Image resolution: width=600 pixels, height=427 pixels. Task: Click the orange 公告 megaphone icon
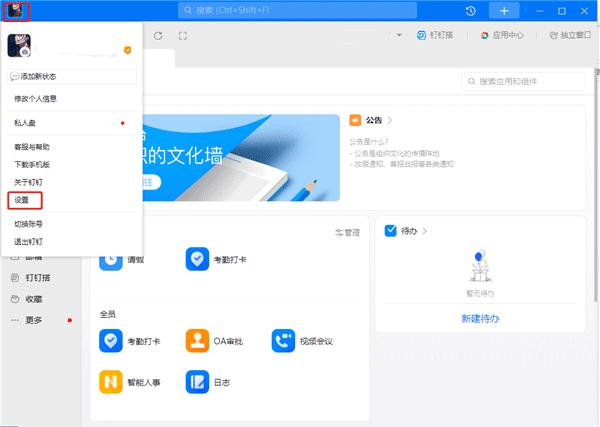click(x=355, y=120)
